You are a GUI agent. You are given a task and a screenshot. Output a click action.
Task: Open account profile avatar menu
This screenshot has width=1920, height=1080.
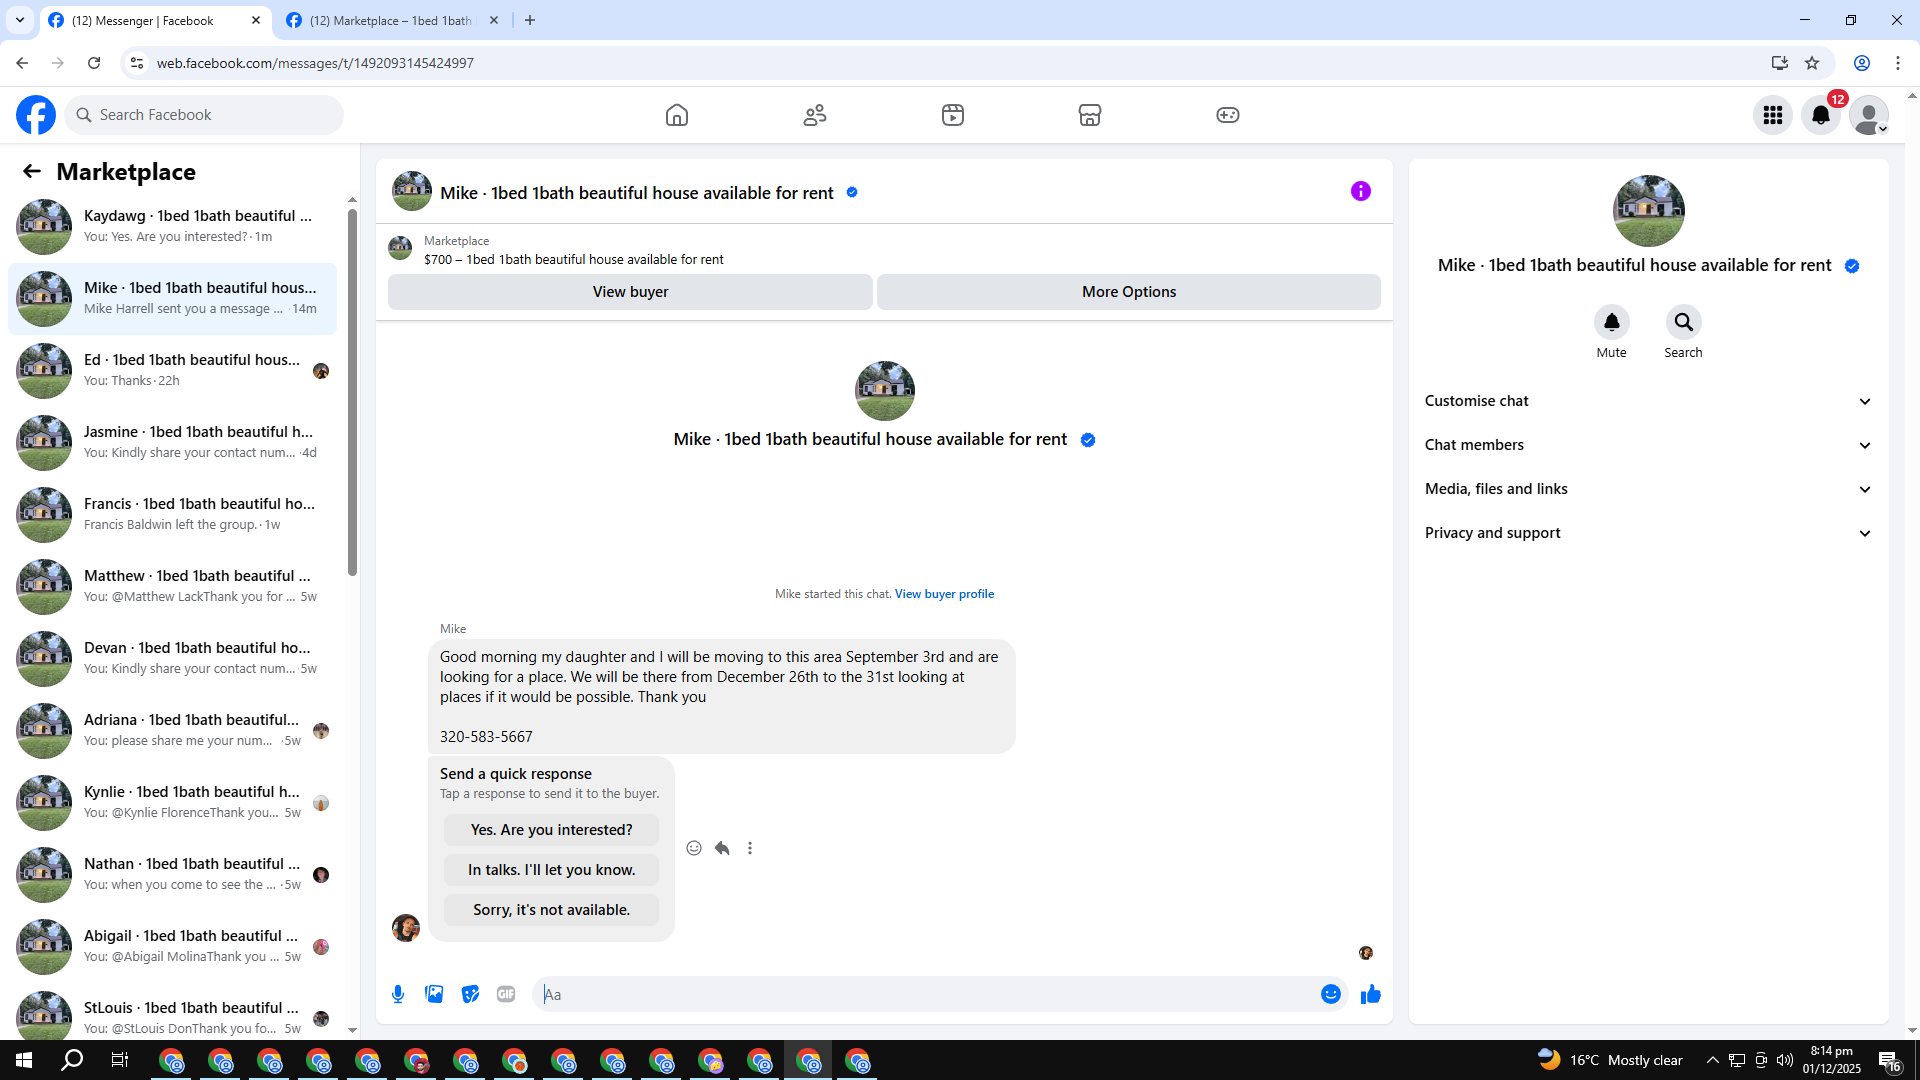[1869, 115]
